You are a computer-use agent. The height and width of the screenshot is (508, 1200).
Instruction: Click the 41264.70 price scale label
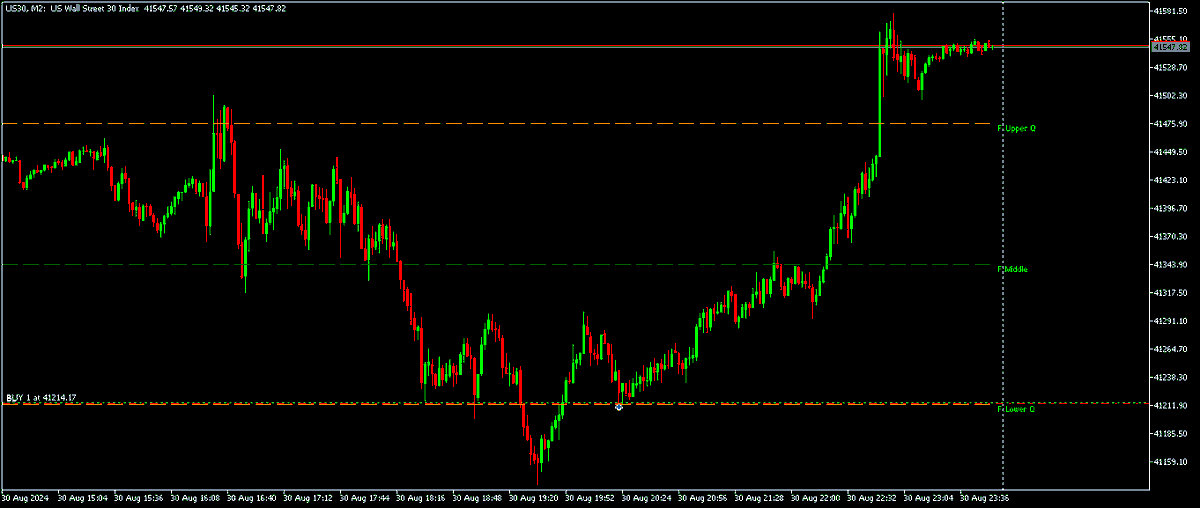coord(1170,349)
